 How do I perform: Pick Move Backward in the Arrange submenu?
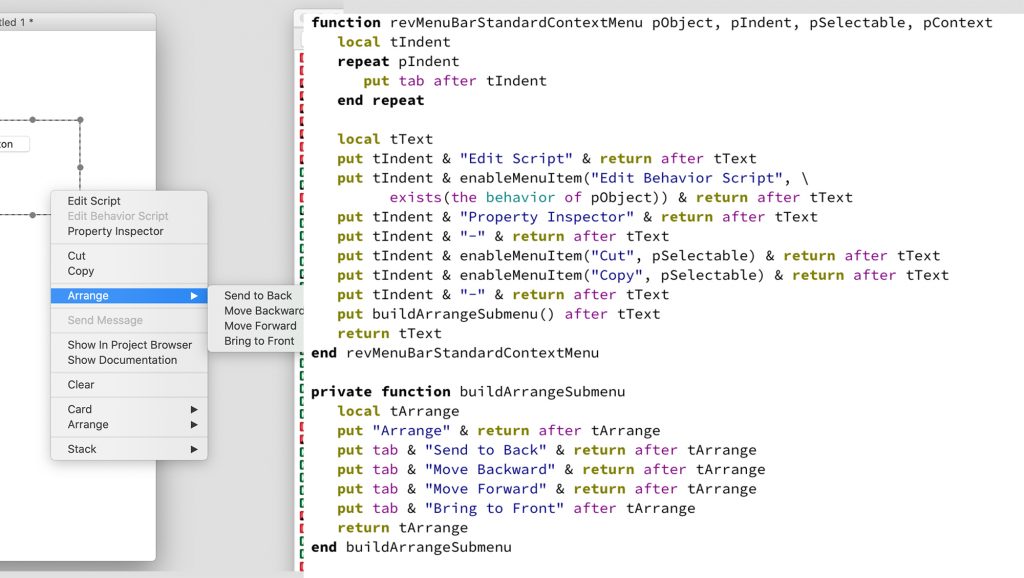(263, 311)
